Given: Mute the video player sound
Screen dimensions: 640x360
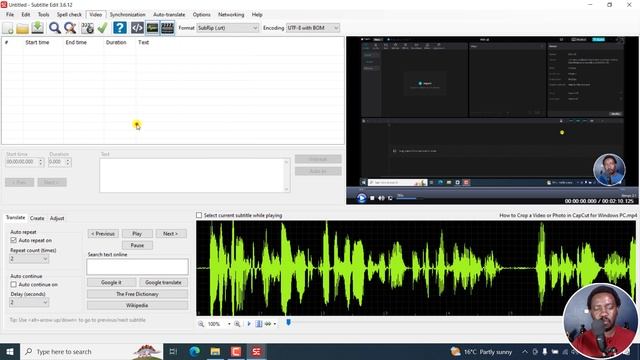Looking at the screenshot, I should 381,198.
